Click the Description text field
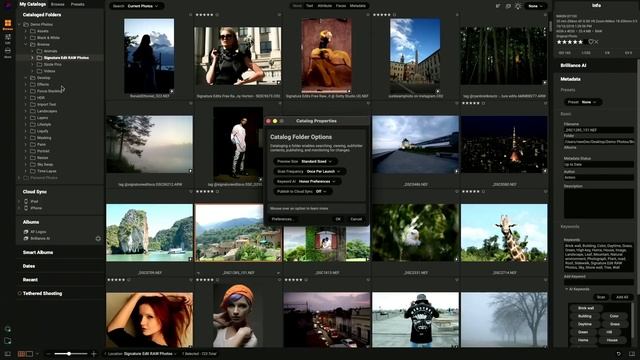The height and width of the screenshot is (360, 640). point(598,203)
